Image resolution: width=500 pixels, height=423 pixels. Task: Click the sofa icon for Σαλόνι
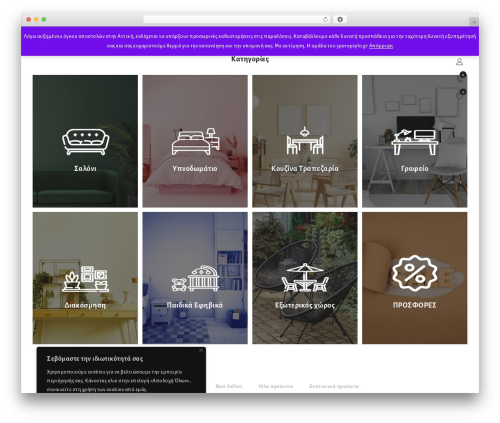86,142
